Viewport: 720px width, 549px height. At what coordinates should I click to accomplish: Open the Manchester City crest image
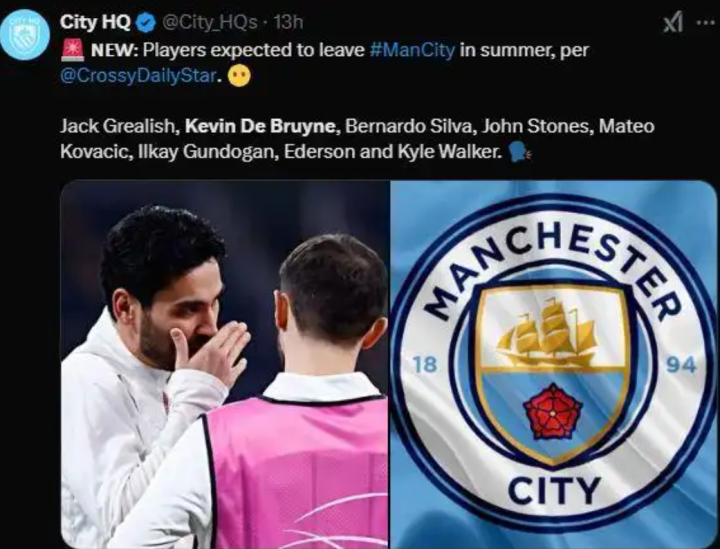tap(553, 364)
